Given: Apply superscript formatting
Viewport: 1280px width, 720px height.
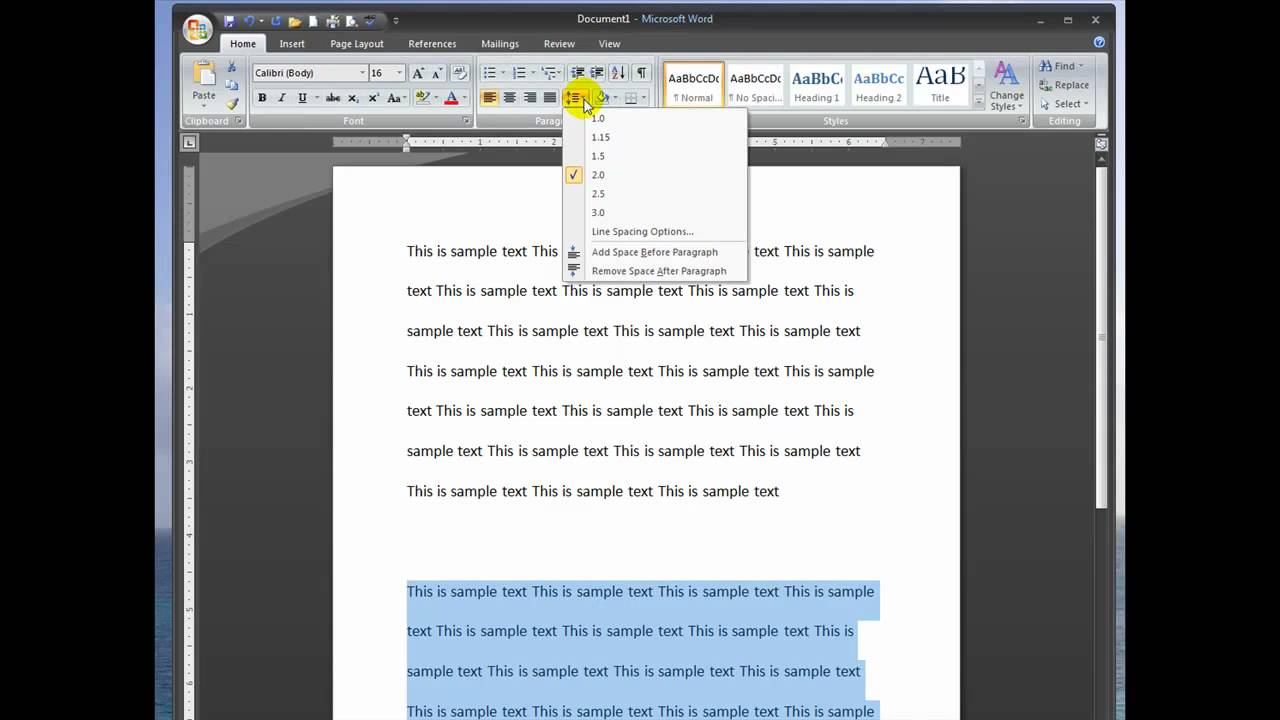Looking at the screenshot, I should [x=374, y=98].
